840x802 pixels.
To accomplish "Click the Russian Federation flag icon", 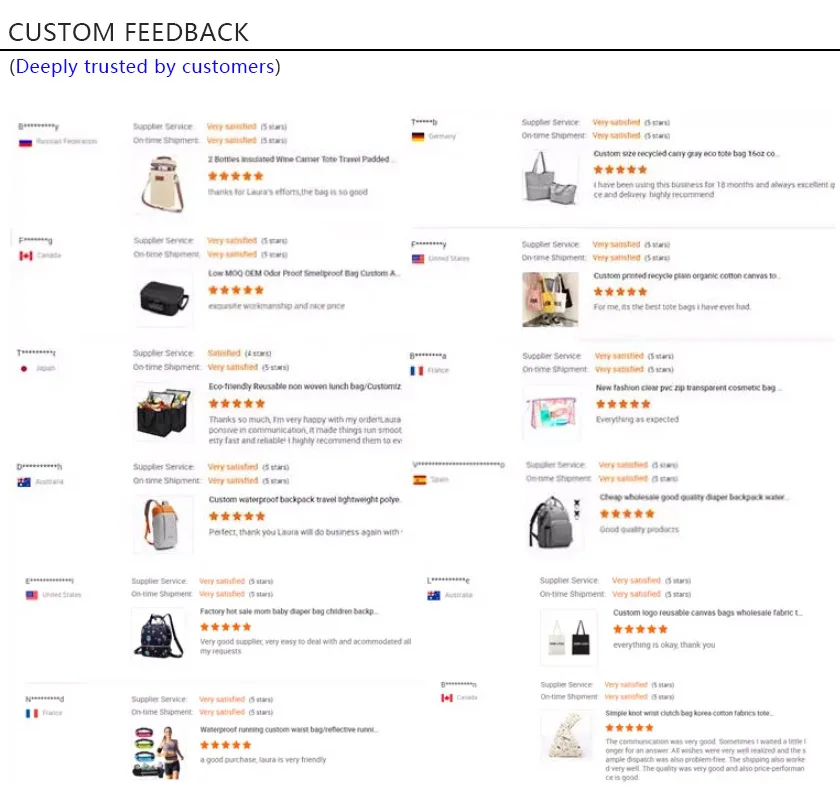I will tap(25, 143).
